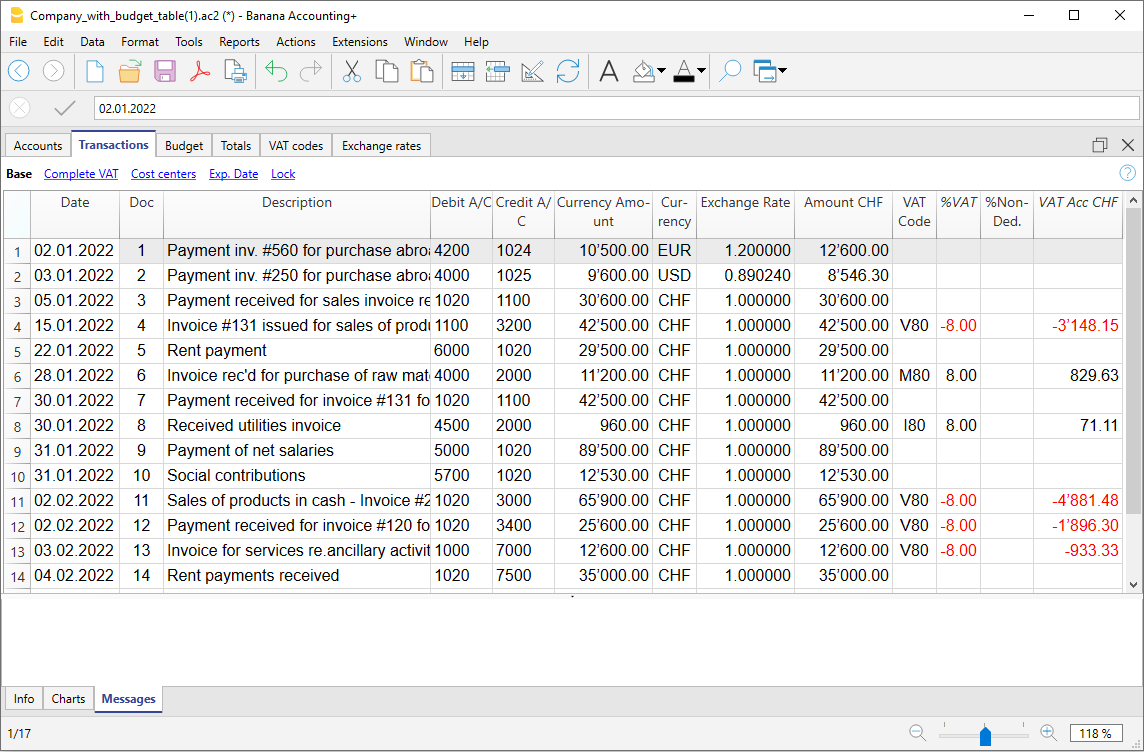Click the 118 % zoom field
This screenshot has height=752, width=1144.
click(x=1096, y=733)
